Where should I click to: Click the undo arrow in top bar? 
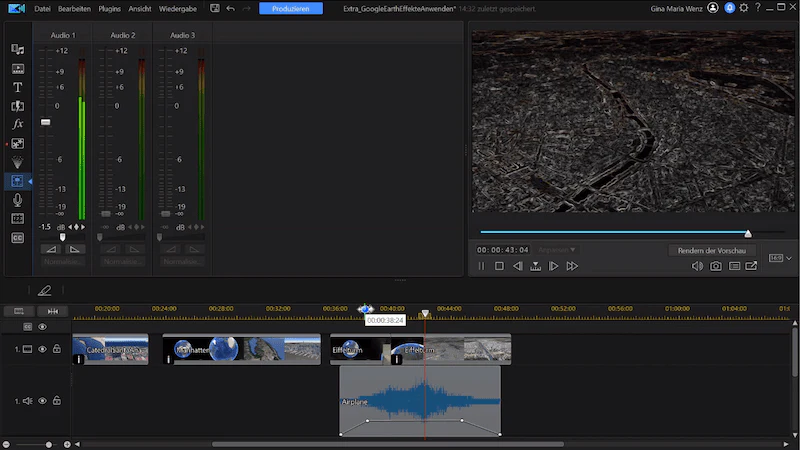pos(231,8)
